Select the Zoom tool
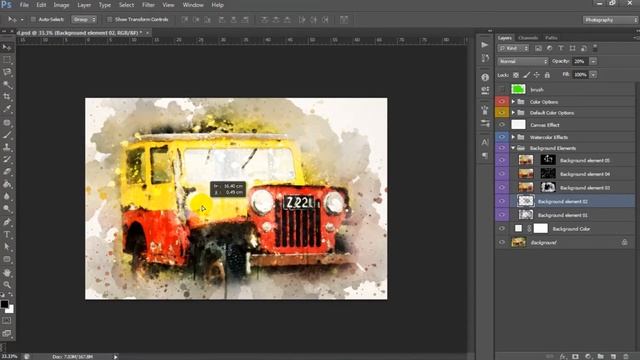This screenshot has width=640, height=360. click(7, 284)
